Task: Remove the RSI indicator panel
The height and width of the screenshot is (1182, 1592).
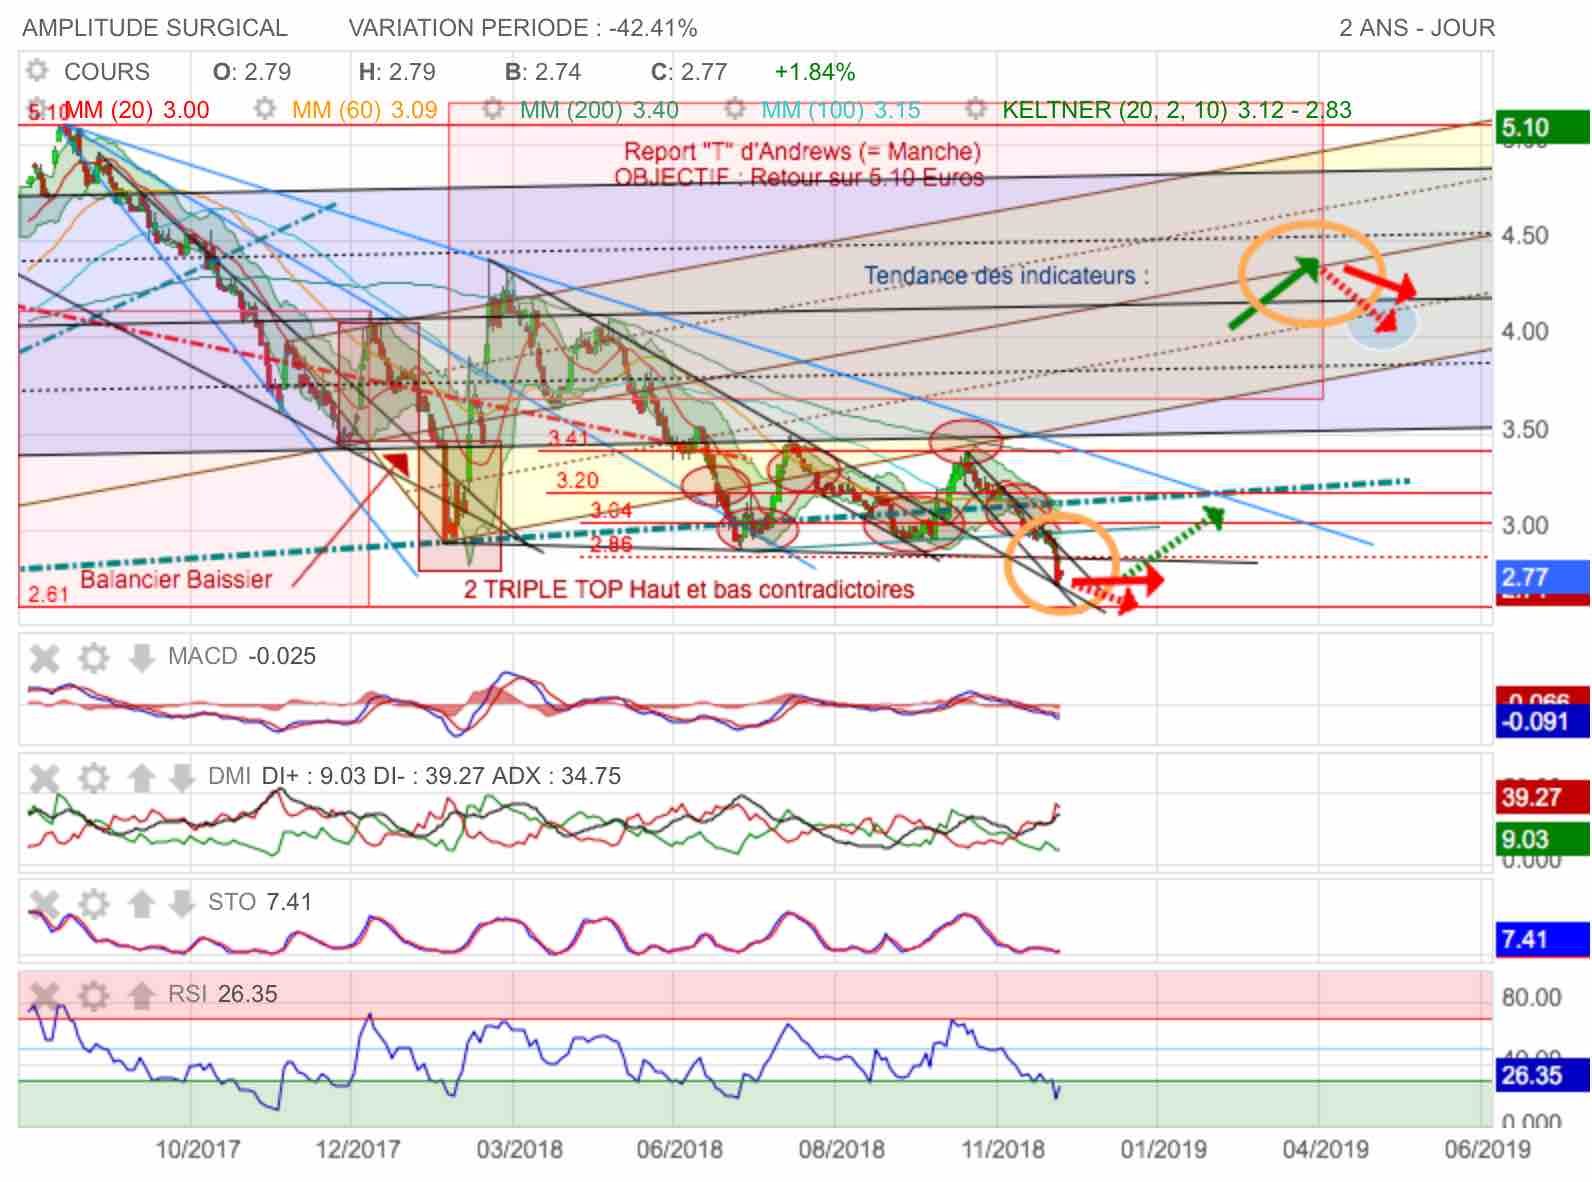Action: click(x=44, y=995)
